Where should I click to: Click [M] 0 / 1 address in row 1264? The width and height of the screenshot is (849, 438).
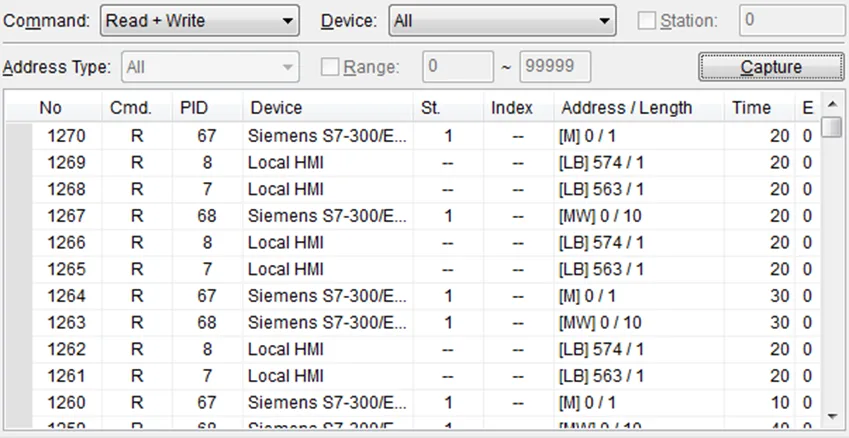pyautogui.click(x=587, y=296)
